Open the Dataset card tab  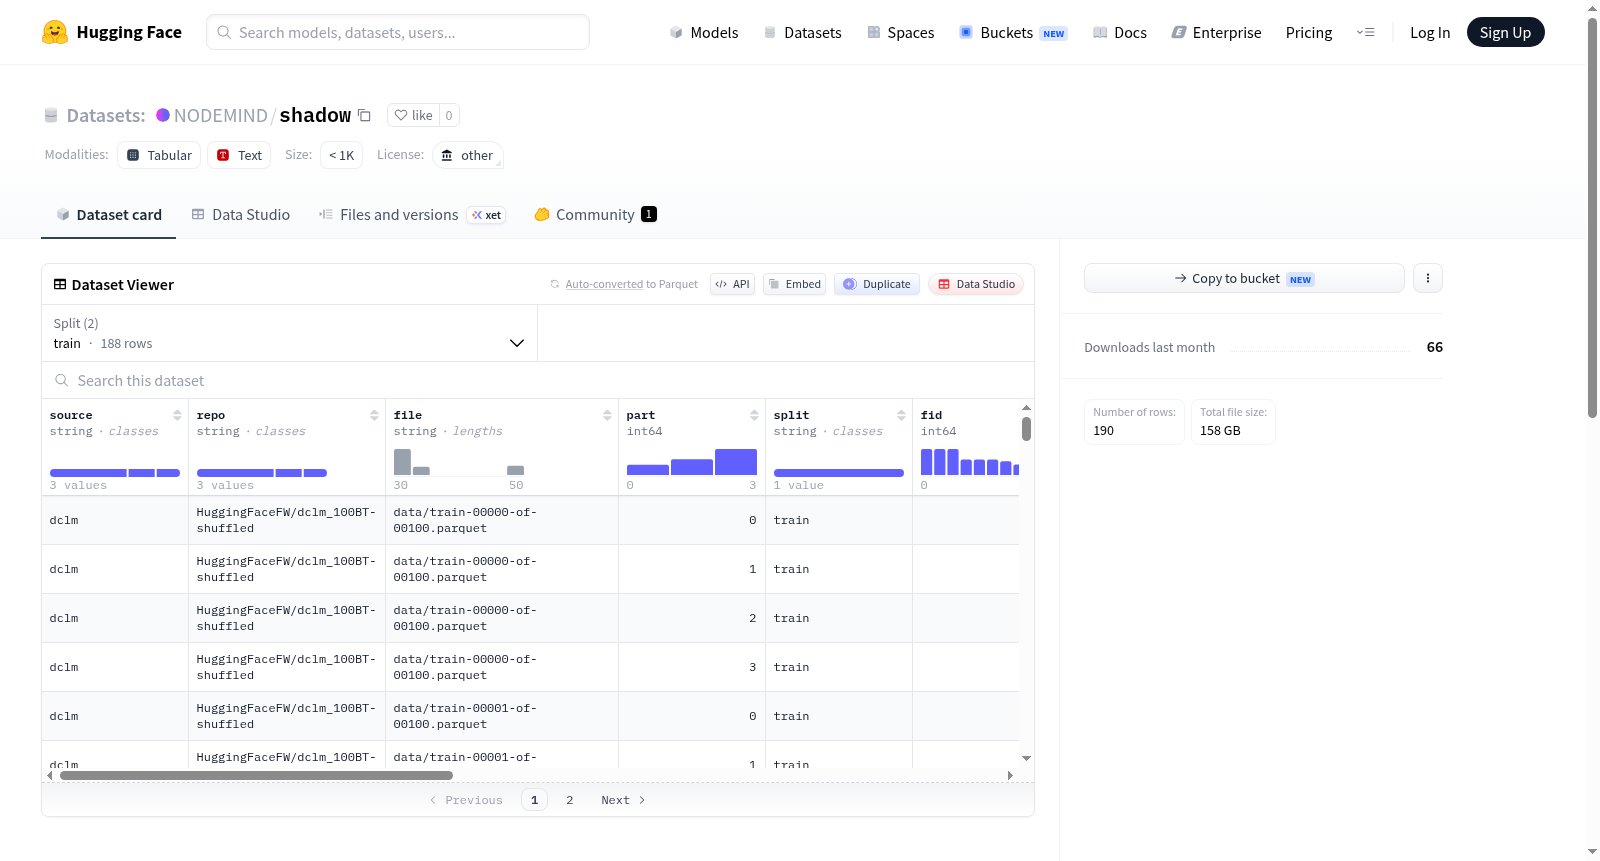click(108, 215)
